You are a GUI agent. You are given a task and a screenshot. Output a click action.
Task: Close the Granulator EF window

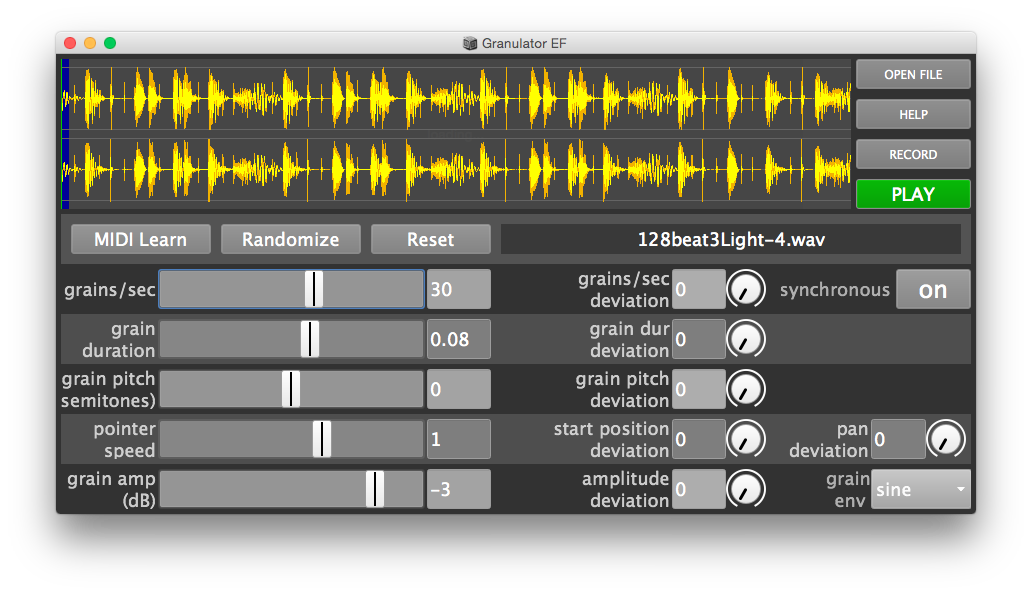(x=70, y=43)
